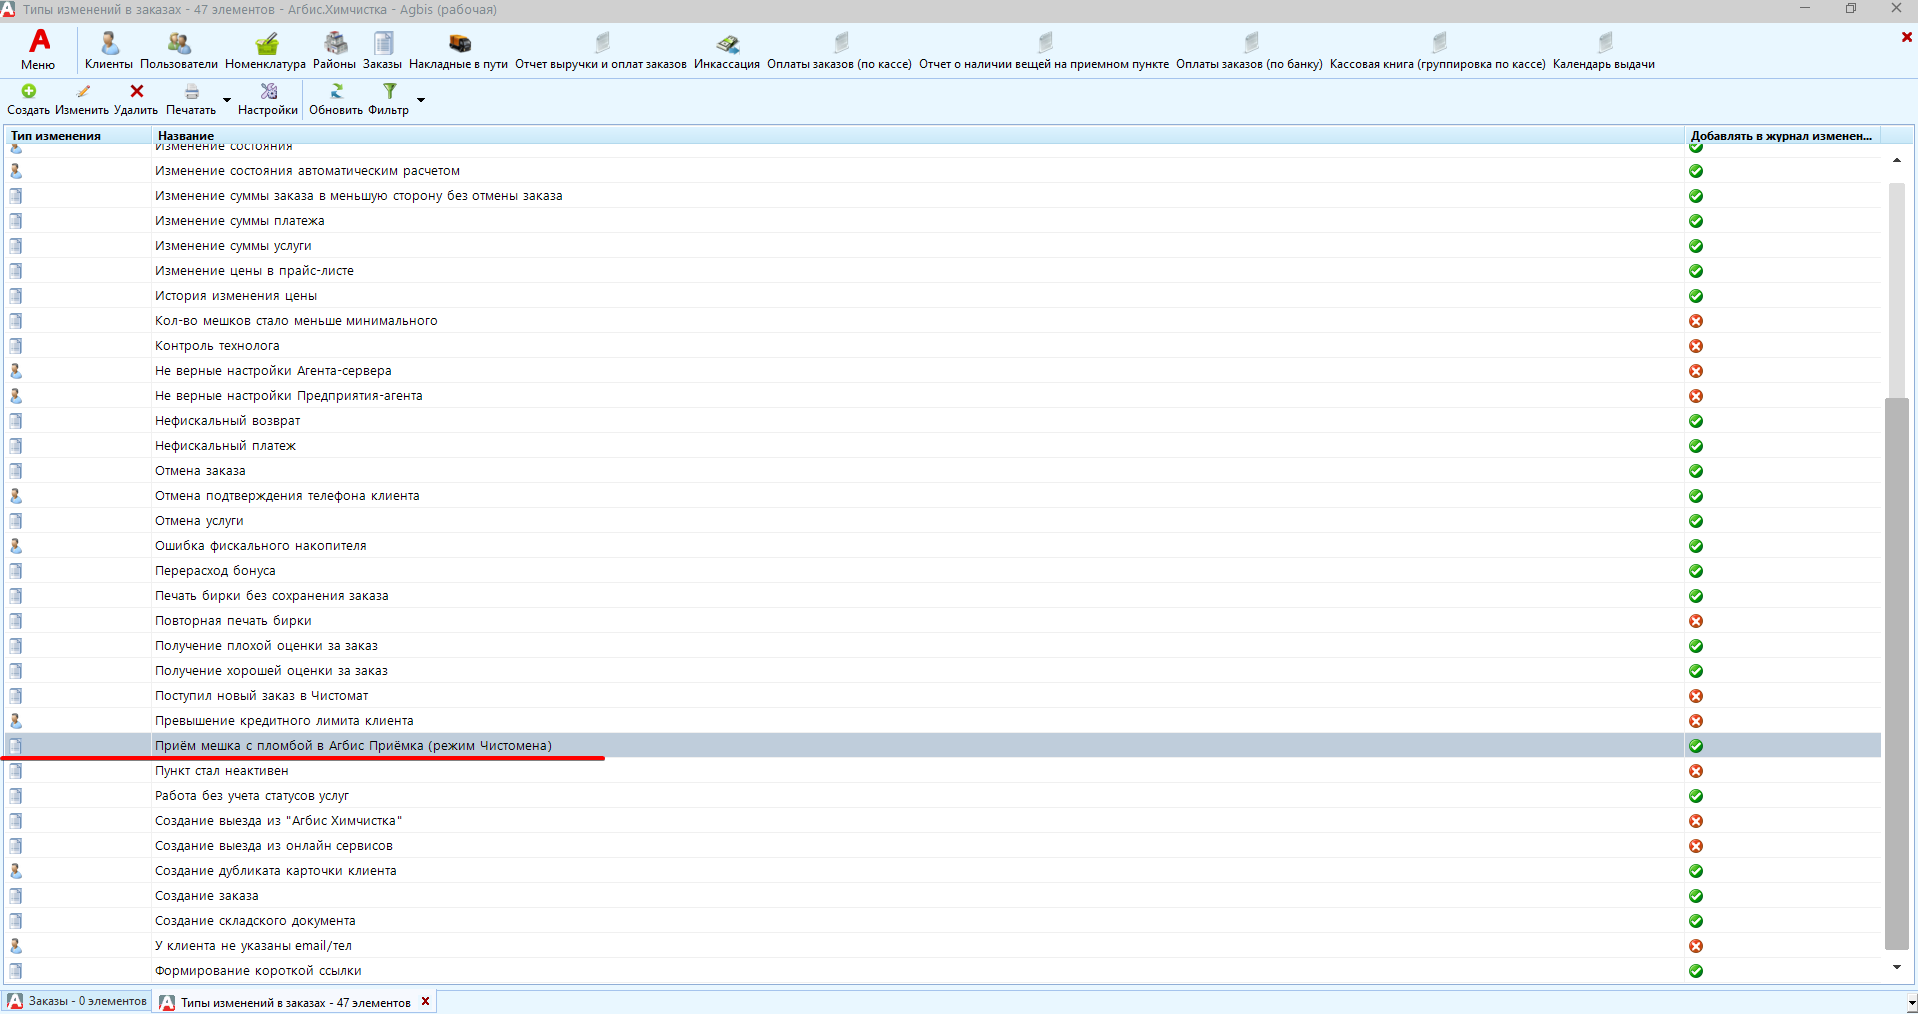Open Оплаты заказов (по кассе) report

tap(839, 50)
